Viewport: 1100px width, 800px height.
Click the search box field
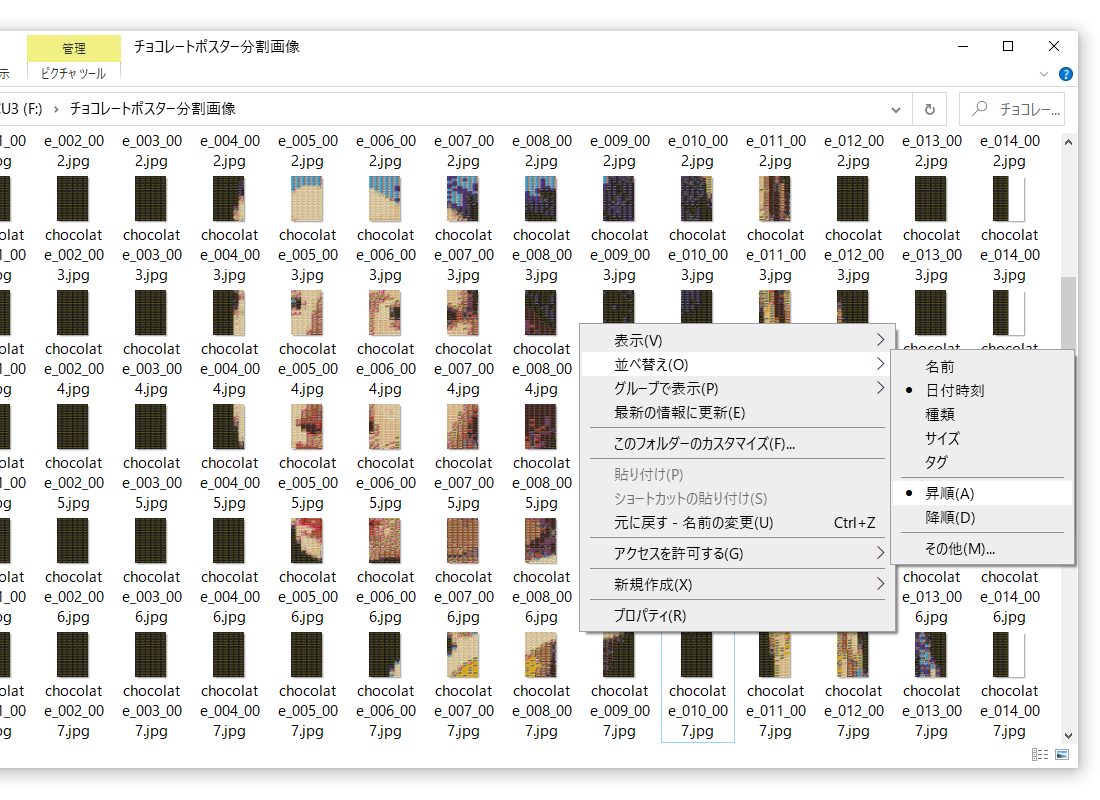point(1012,109)
